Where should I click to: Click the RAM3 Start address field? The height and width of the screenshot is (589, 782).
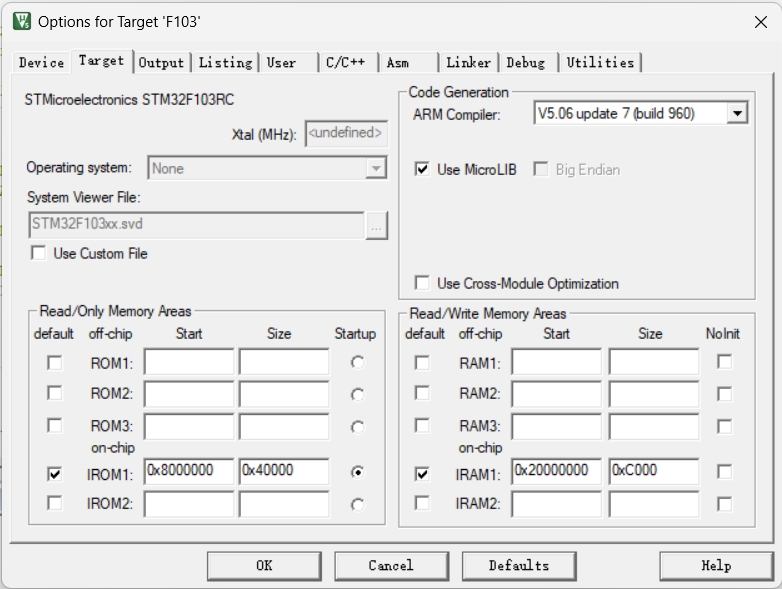point(556,426)
